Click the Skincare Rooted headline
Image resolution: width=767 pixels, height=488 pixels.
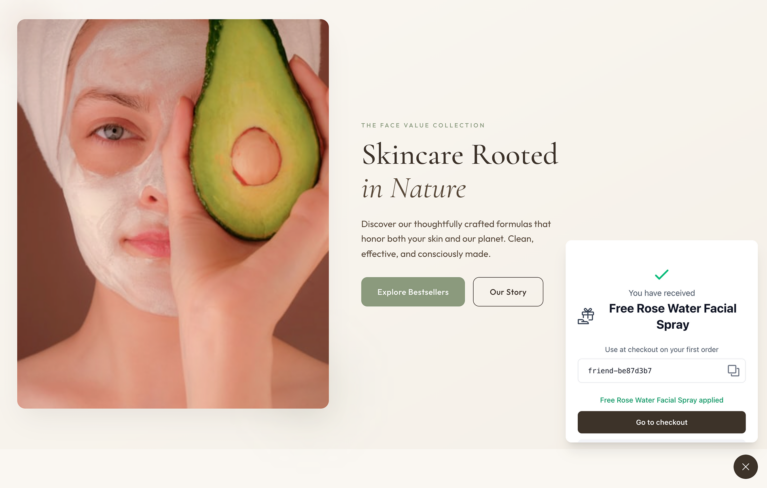click(459, 155)
